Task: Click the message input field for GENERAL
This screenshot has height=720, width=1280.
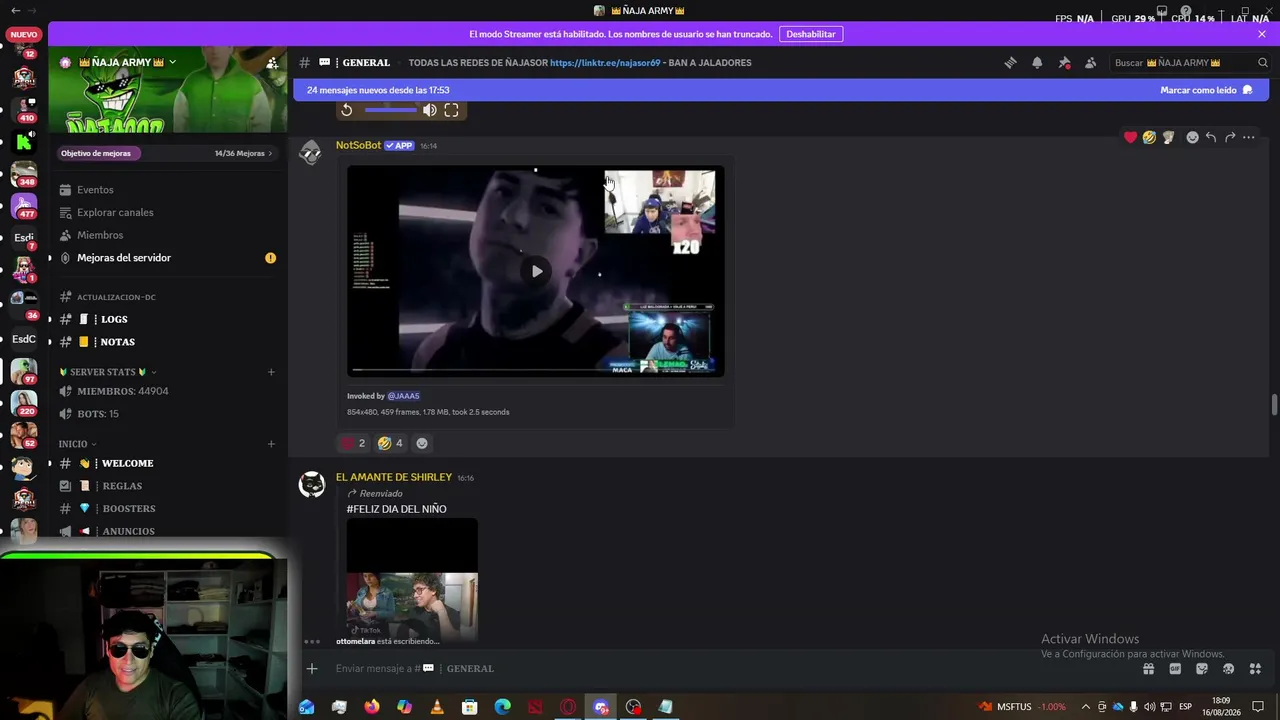Action: pyautogui.click(x=730, y=668)
